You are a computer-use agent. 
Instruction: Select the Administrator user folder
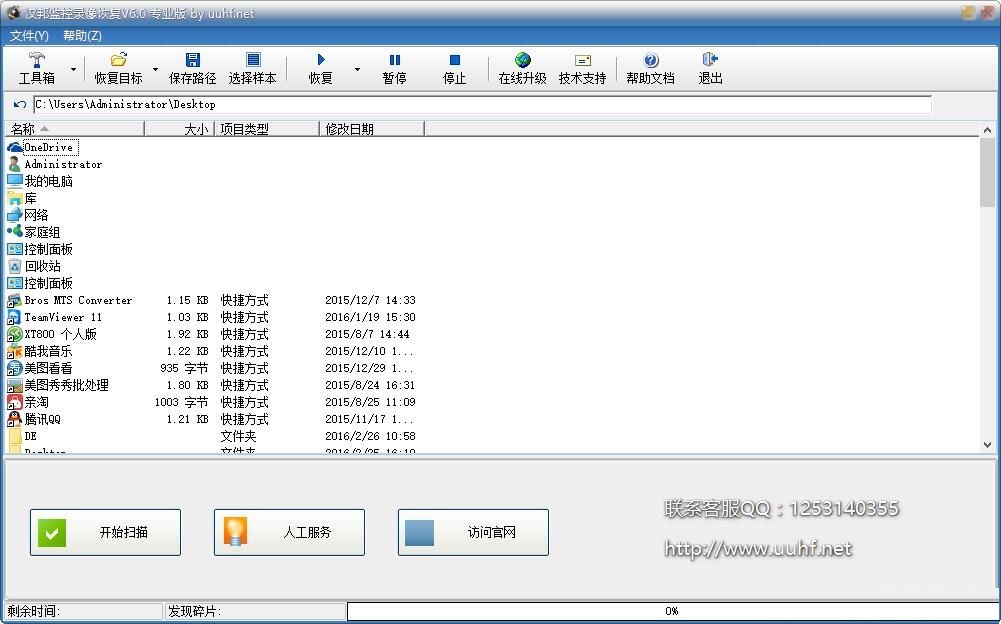click(x=63, y=165)
